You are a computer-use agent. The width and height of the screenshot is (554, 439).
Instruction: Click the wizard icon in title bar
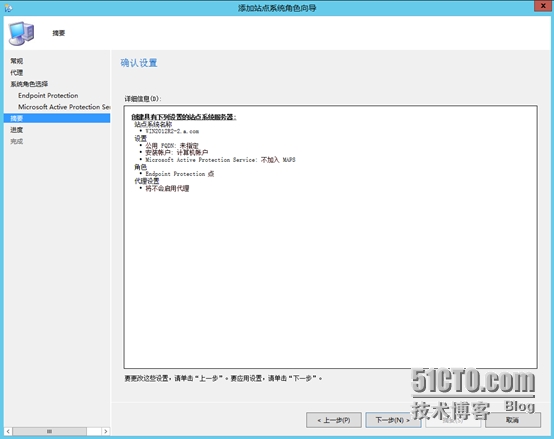tap(8, 7)
